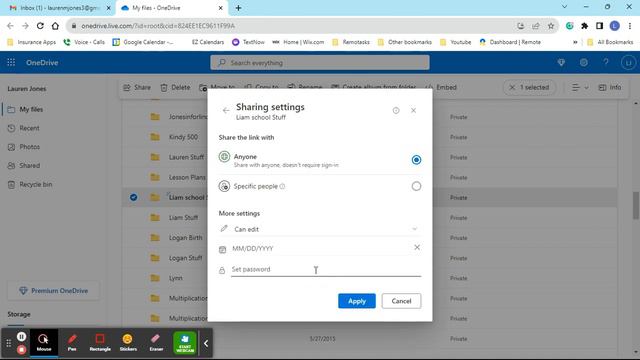Open the browser extensions puzzle icon

(584, 26)
